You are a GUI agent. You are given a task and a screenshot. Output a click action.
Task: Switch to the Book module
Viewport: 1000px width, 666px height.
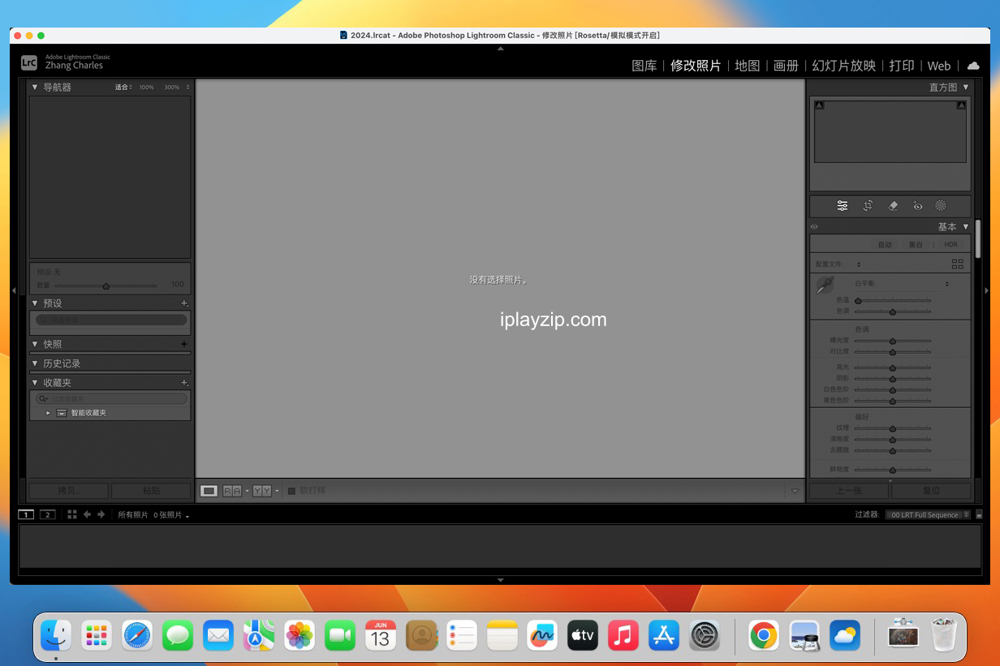pyautogui.click(x=786, y=66)
